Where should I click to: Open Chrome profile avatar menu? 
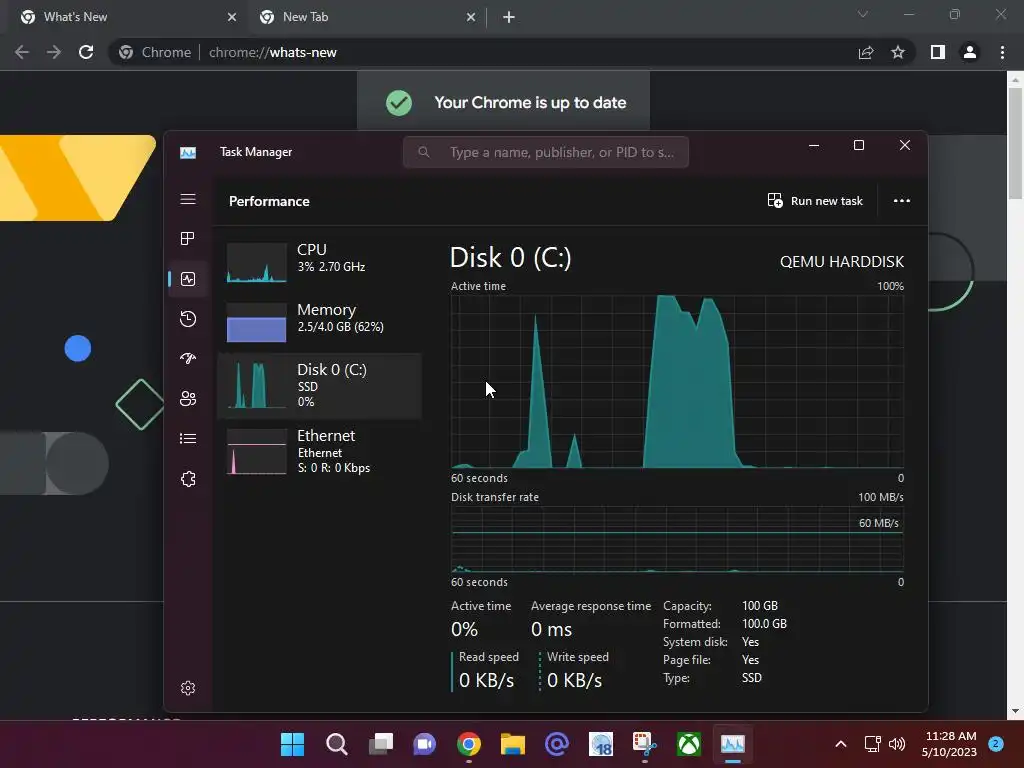(970, 52)
